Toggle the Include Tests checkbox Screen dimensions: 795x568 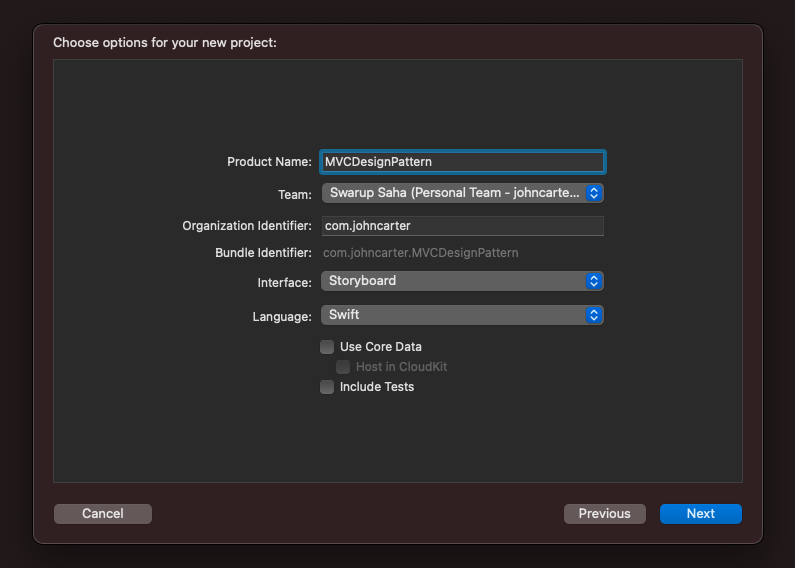[x=327, y=387]
